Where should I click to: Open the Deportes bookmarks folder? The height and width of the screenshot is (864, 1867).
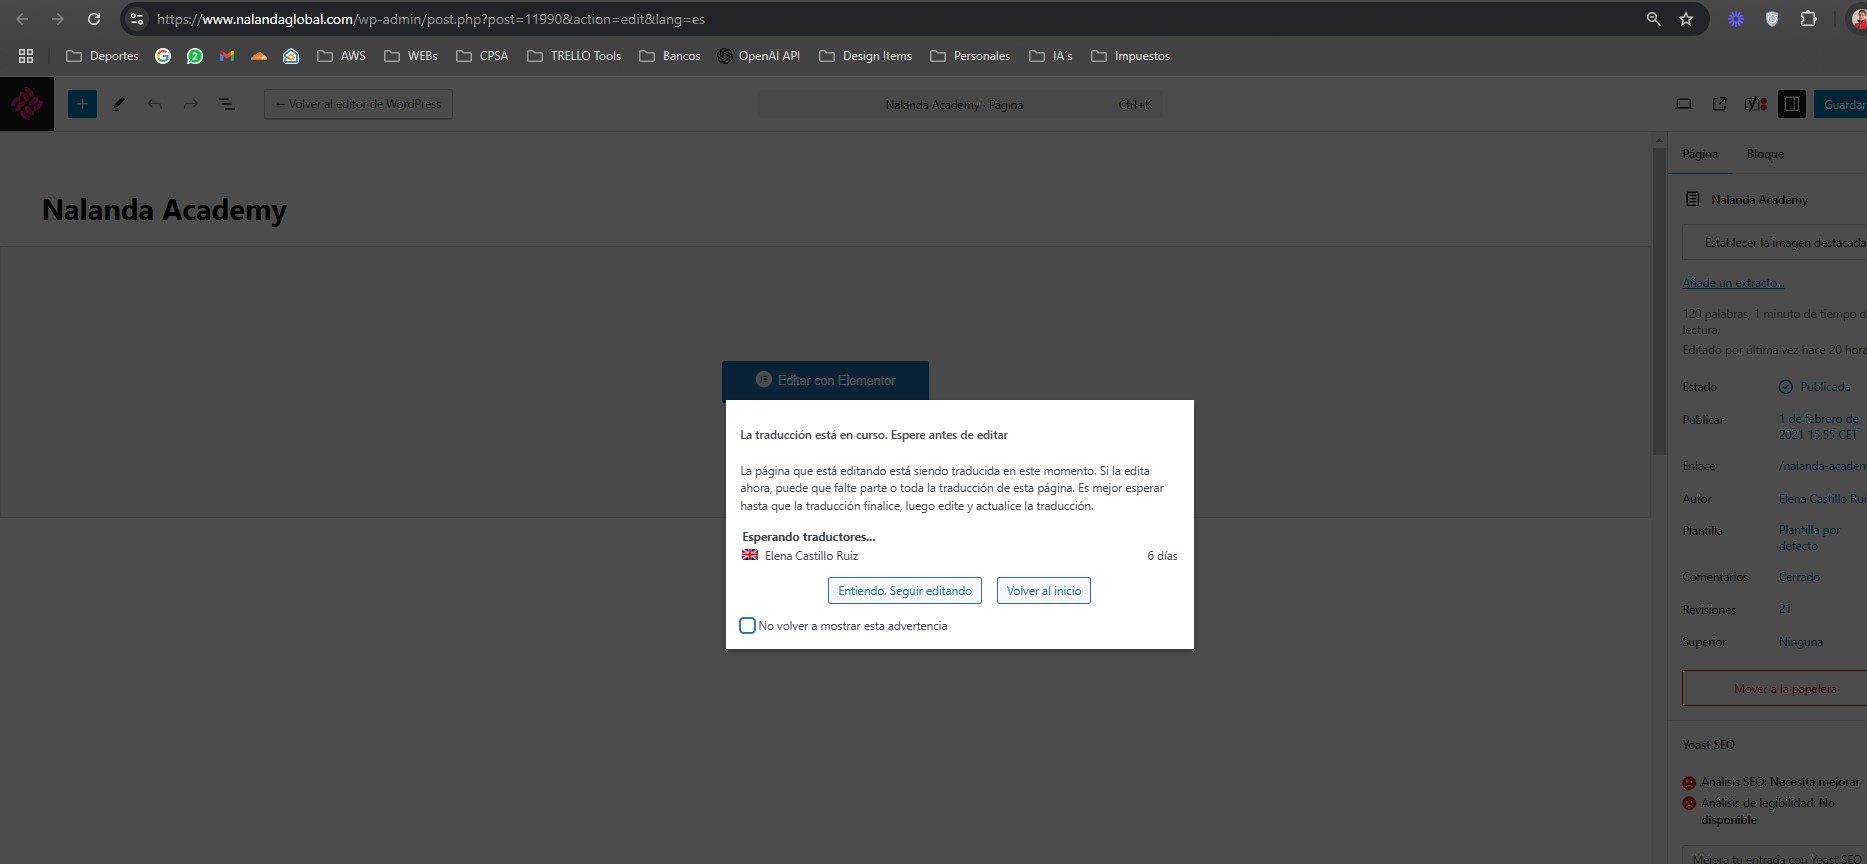102,56
